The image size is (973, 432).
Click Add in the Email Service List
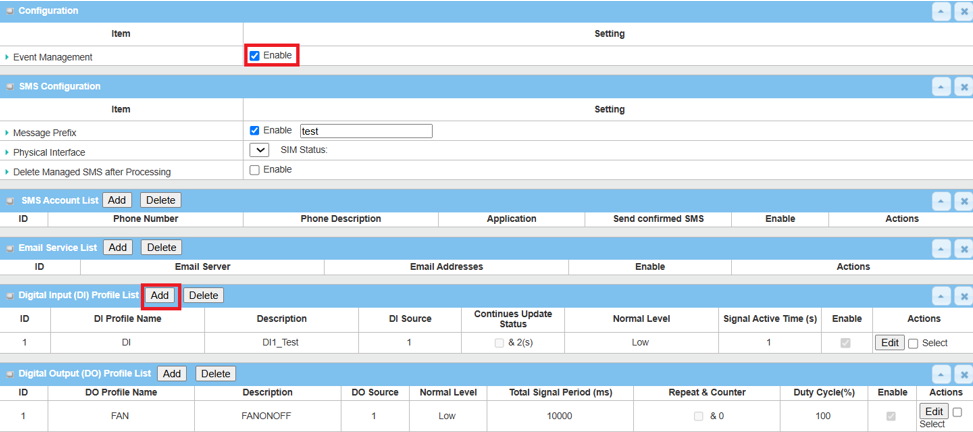(x=118, y=247)
